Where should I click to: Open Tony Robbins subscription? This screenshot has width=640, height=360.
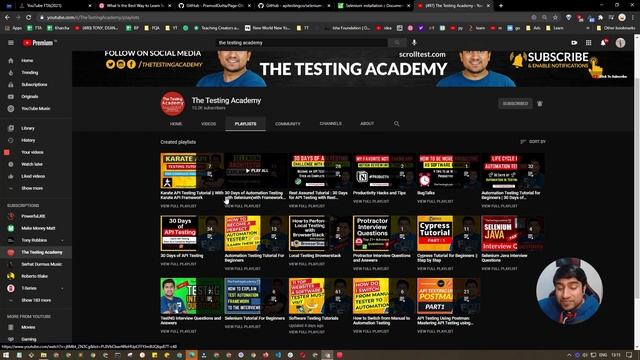click(36, 240)
